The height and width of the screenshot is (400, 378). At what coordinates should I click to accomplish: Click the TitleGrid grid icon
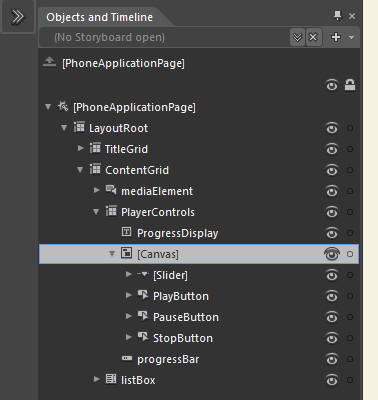(95, 148)
